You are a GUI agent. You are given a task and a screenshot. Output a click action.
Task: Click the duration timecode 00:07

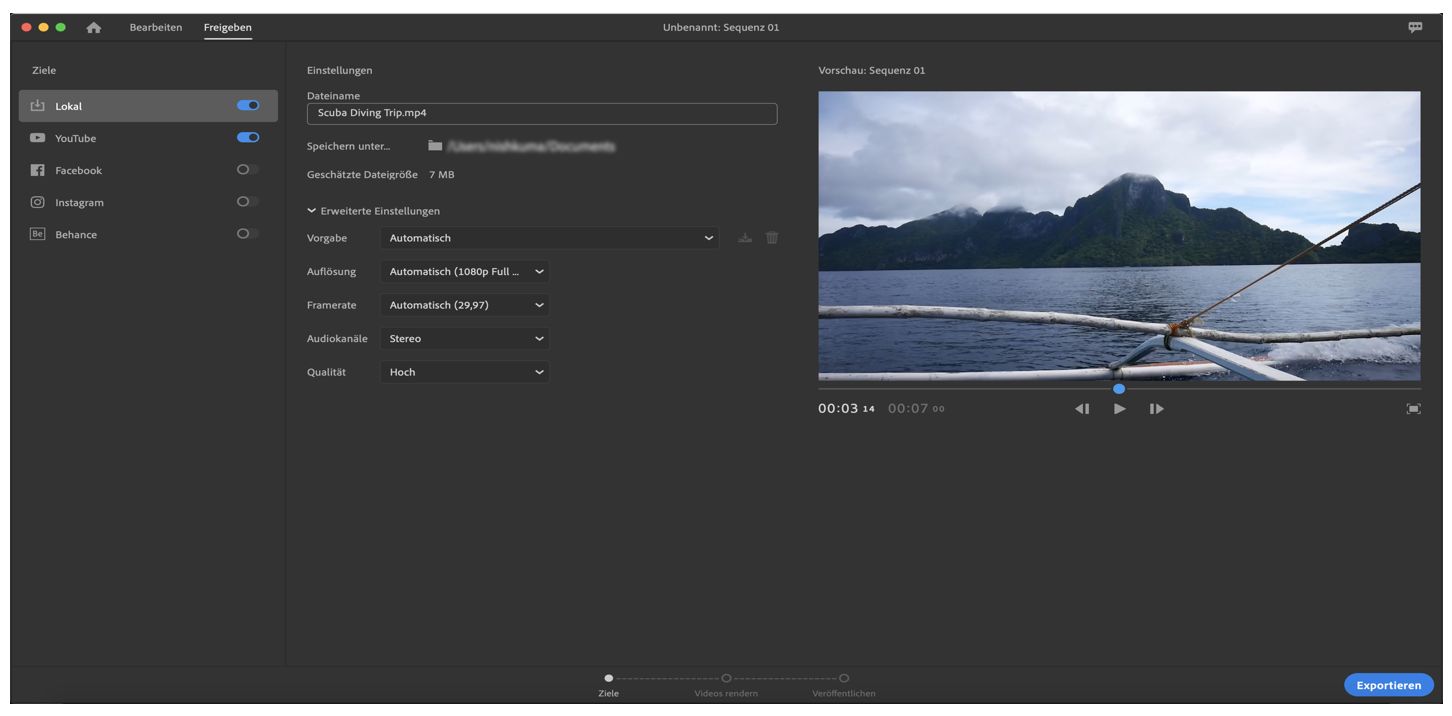pyautogui.click(x=915, y=408)
